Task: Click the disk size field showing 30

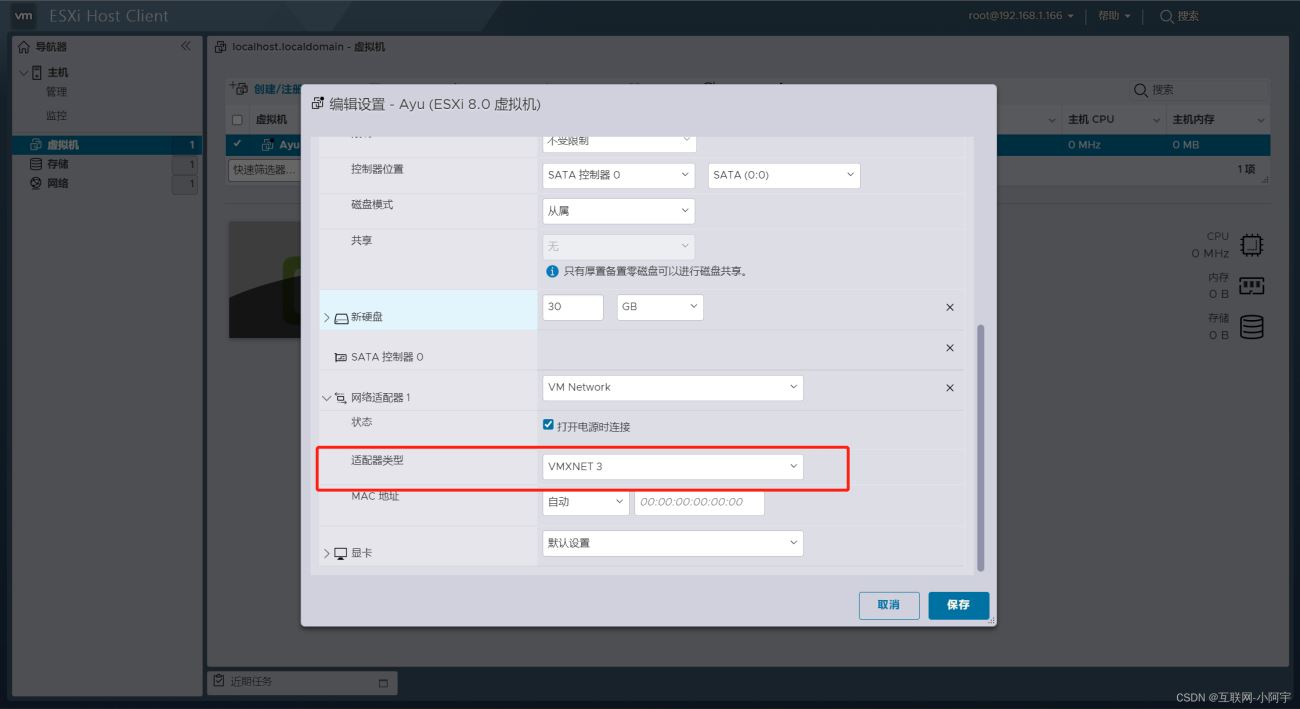Action: 573,307
